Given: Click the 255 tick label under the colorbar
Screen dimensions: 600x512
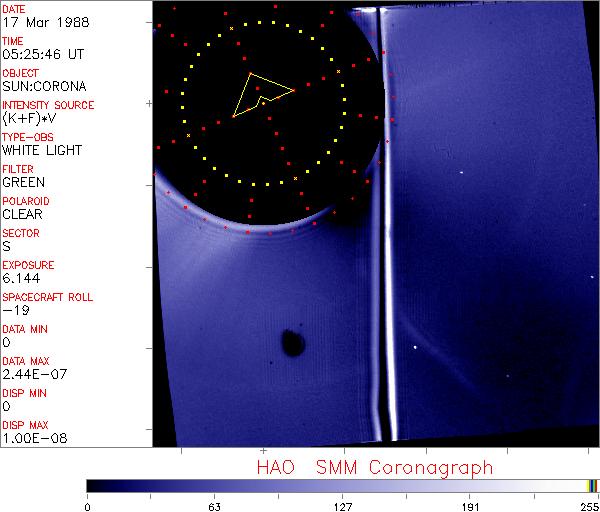Looking at the screenshot, I should [x=590, y=505].
